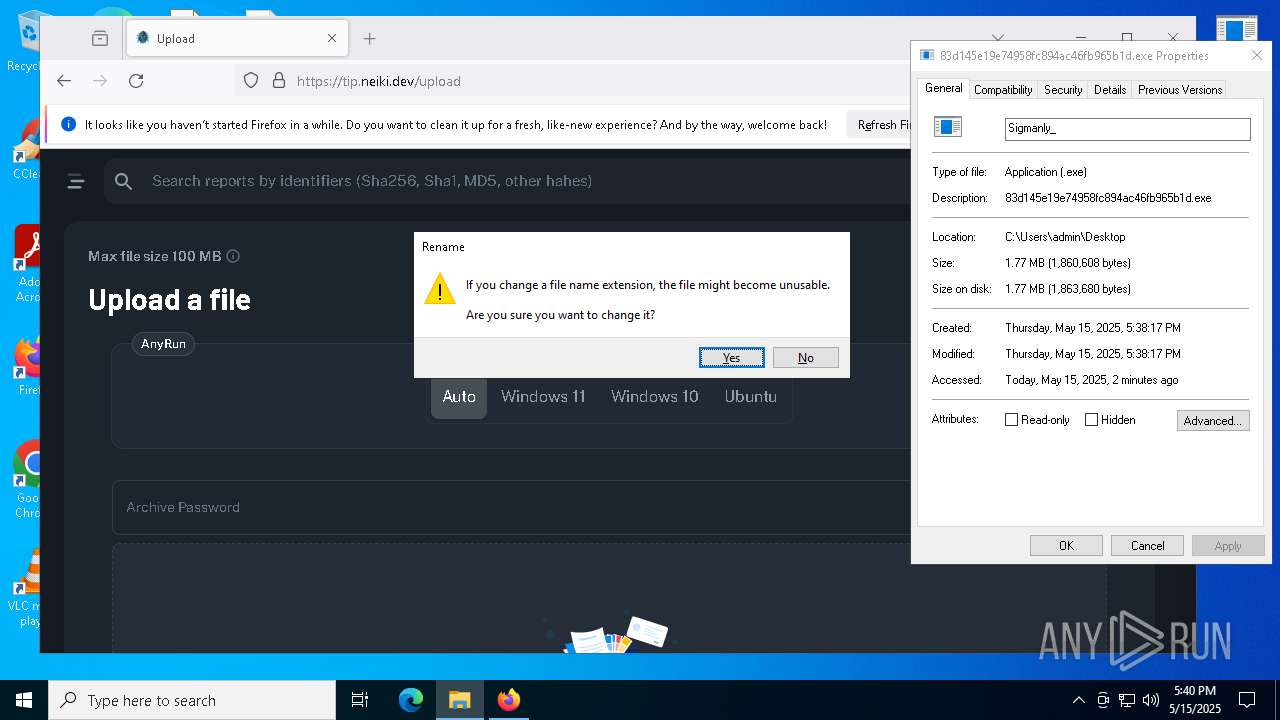The image size is (1280, 720).
Task: Click the file upload illustration in drop zone
Action: click(608, 632)
